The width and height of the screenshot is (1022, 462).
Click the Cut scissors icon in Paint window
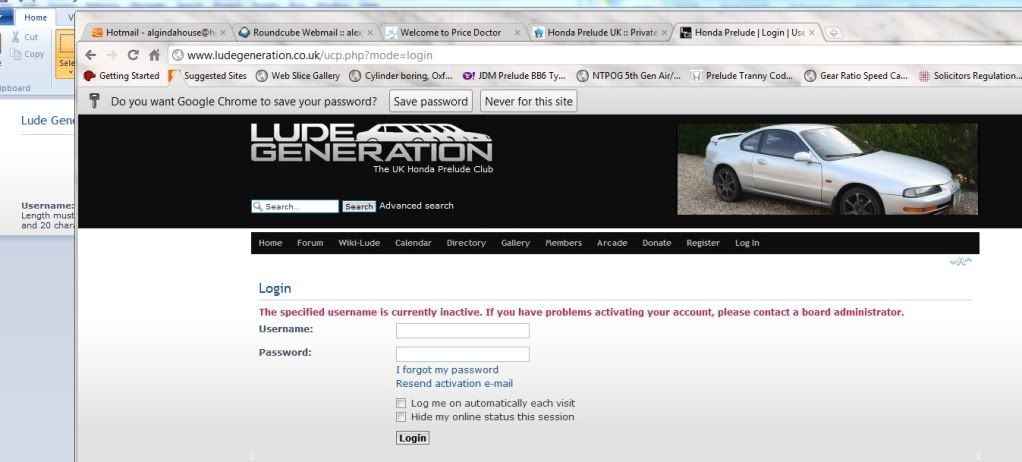(15, 37)
